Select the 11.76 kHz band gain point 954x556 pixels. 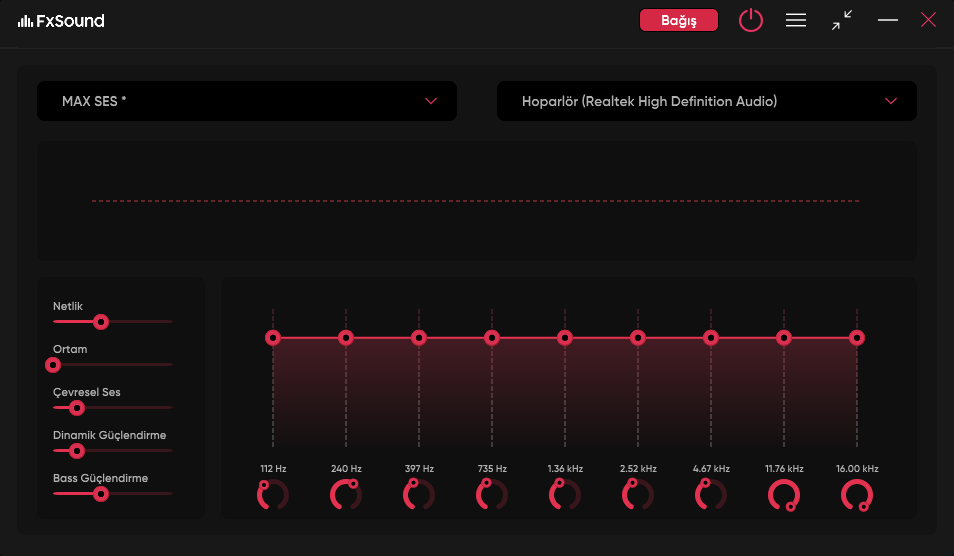click(x=784, y=338)
